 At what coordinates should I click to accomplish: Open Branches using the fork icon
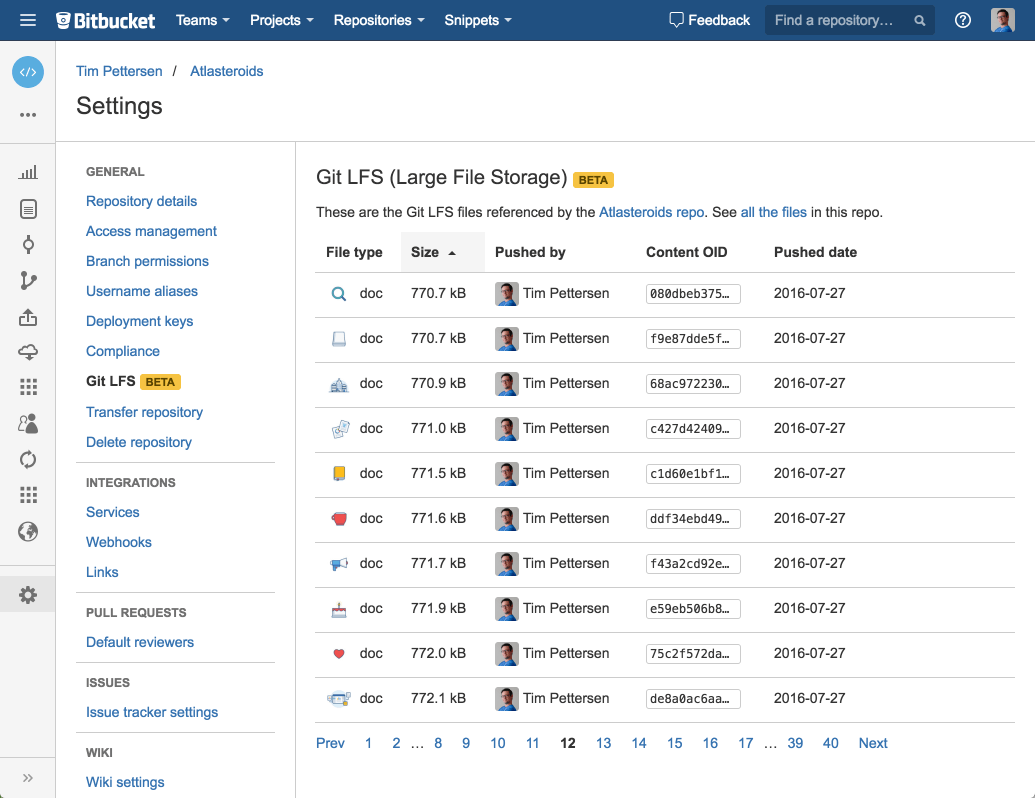click(x=28, y=281)
